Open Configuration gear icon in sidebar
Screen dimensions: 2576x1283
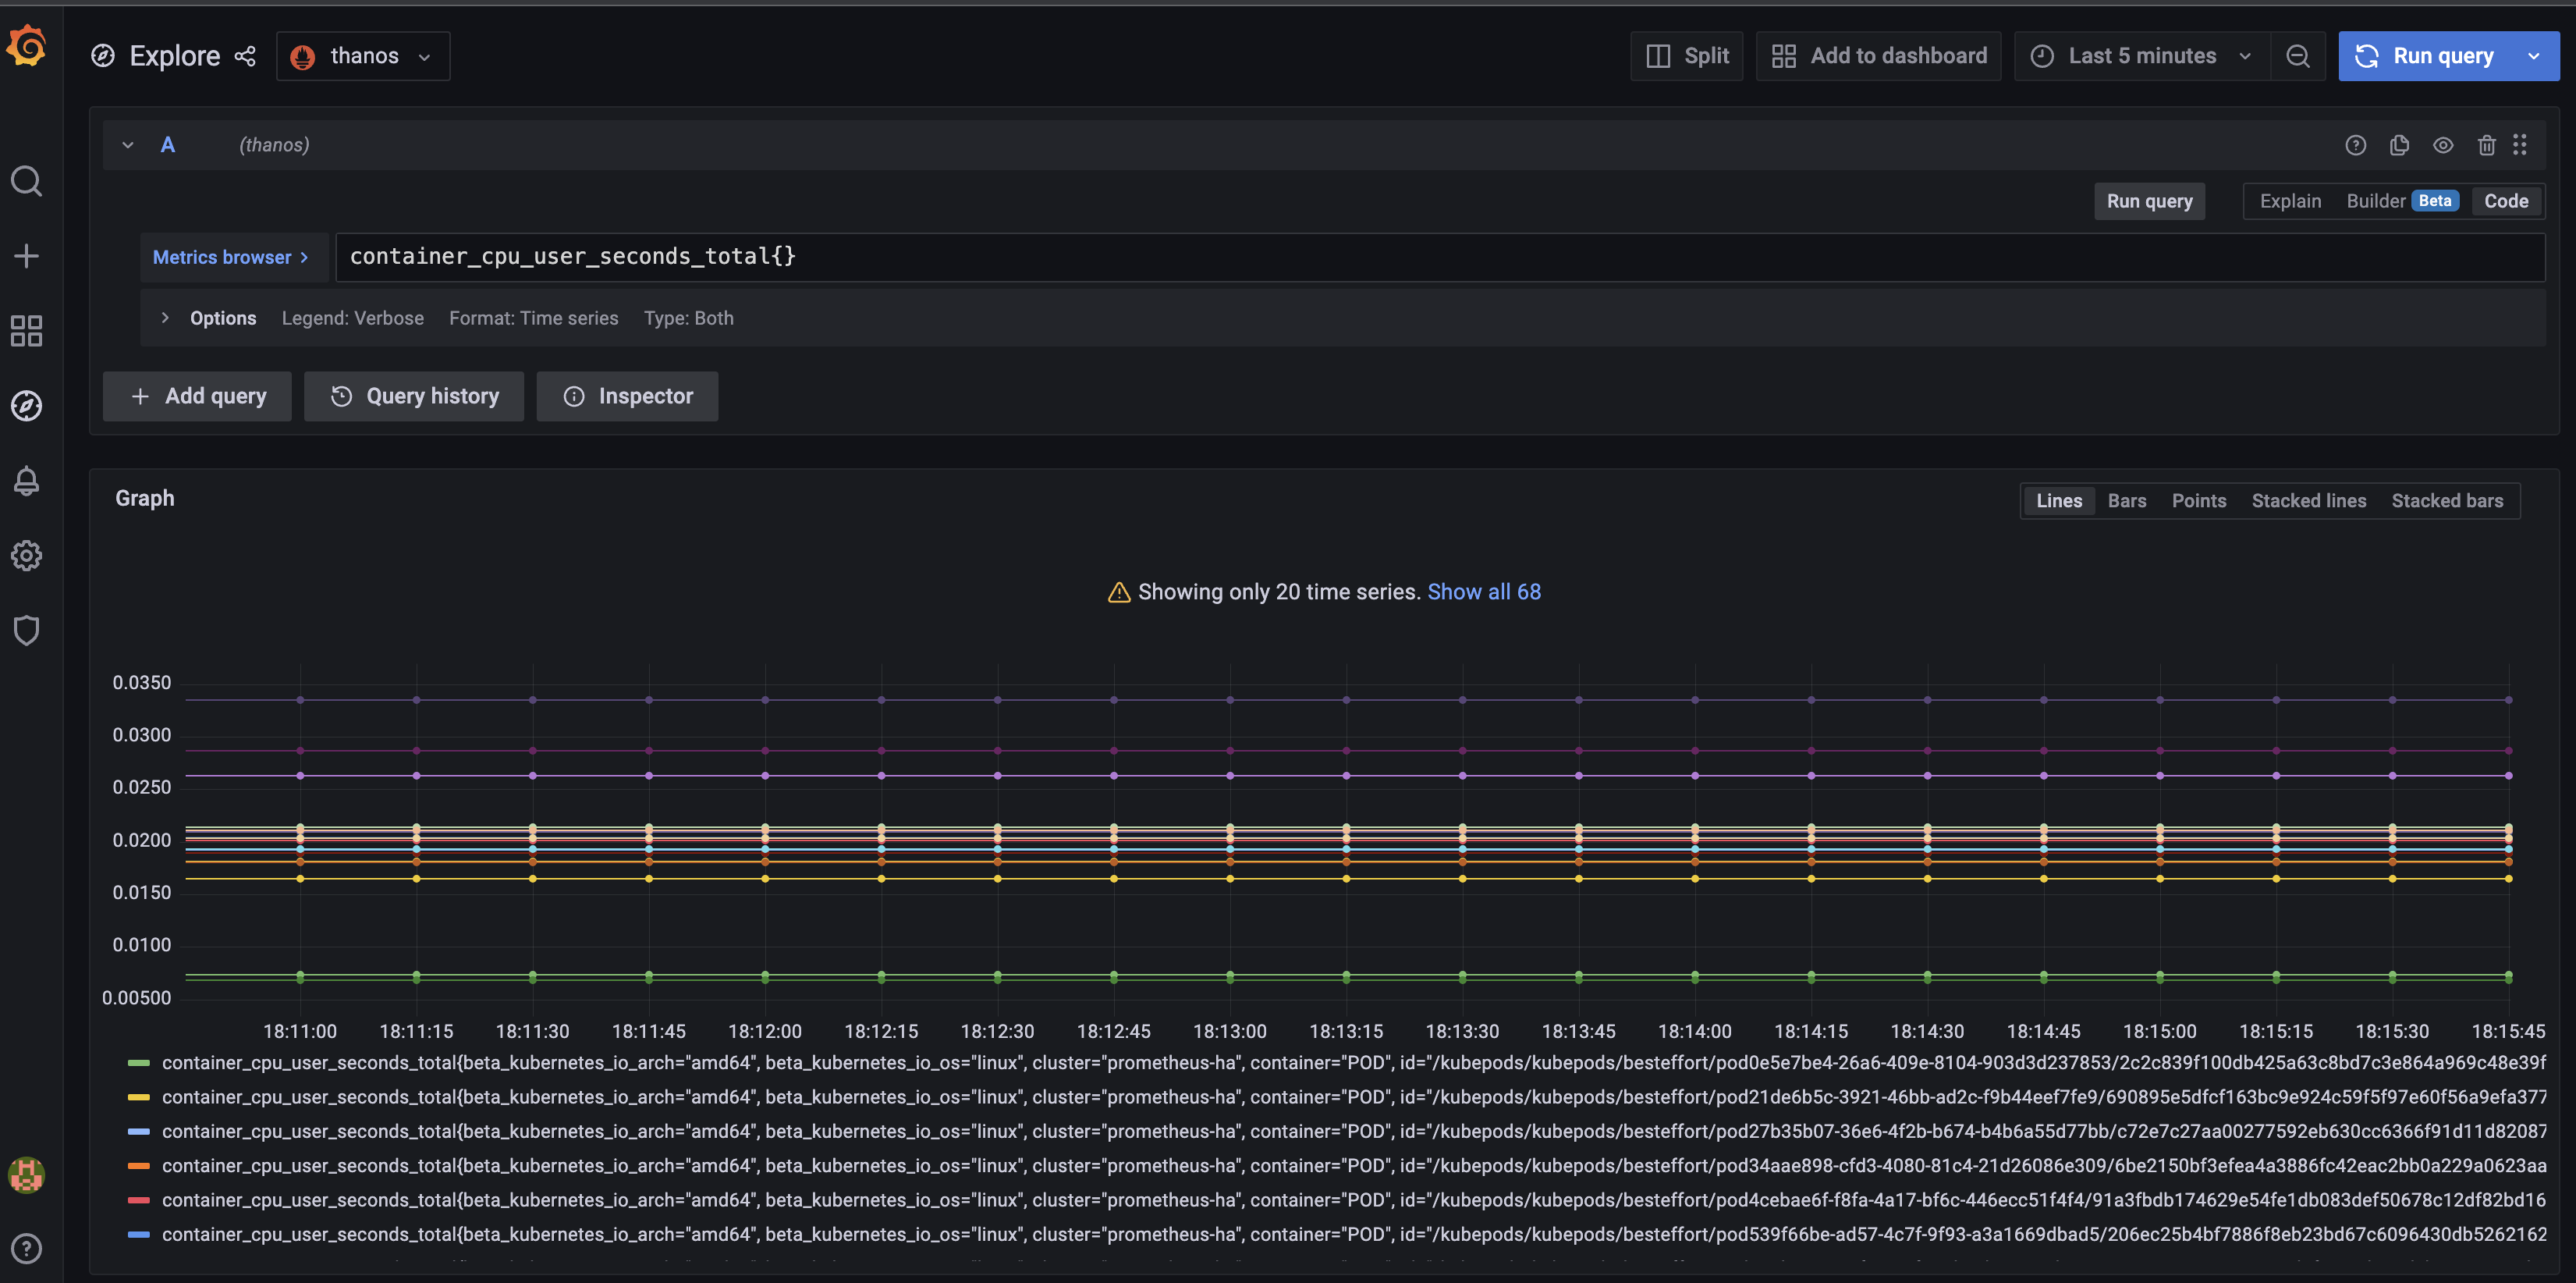pyautogui.click(x=27, y=556)
